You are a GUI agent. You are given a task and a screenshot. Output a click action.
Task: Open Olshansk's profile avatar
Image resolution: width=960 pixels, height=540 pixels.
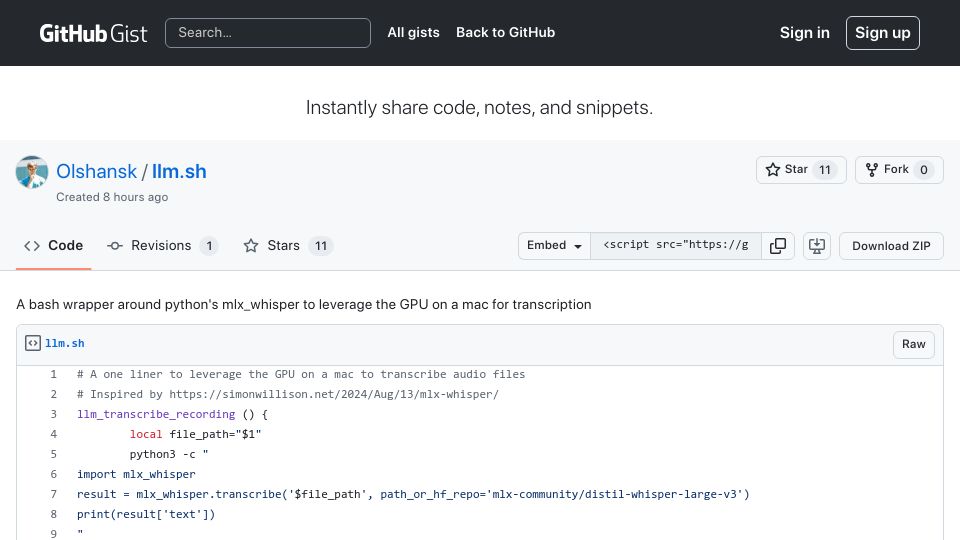[32, 172]
